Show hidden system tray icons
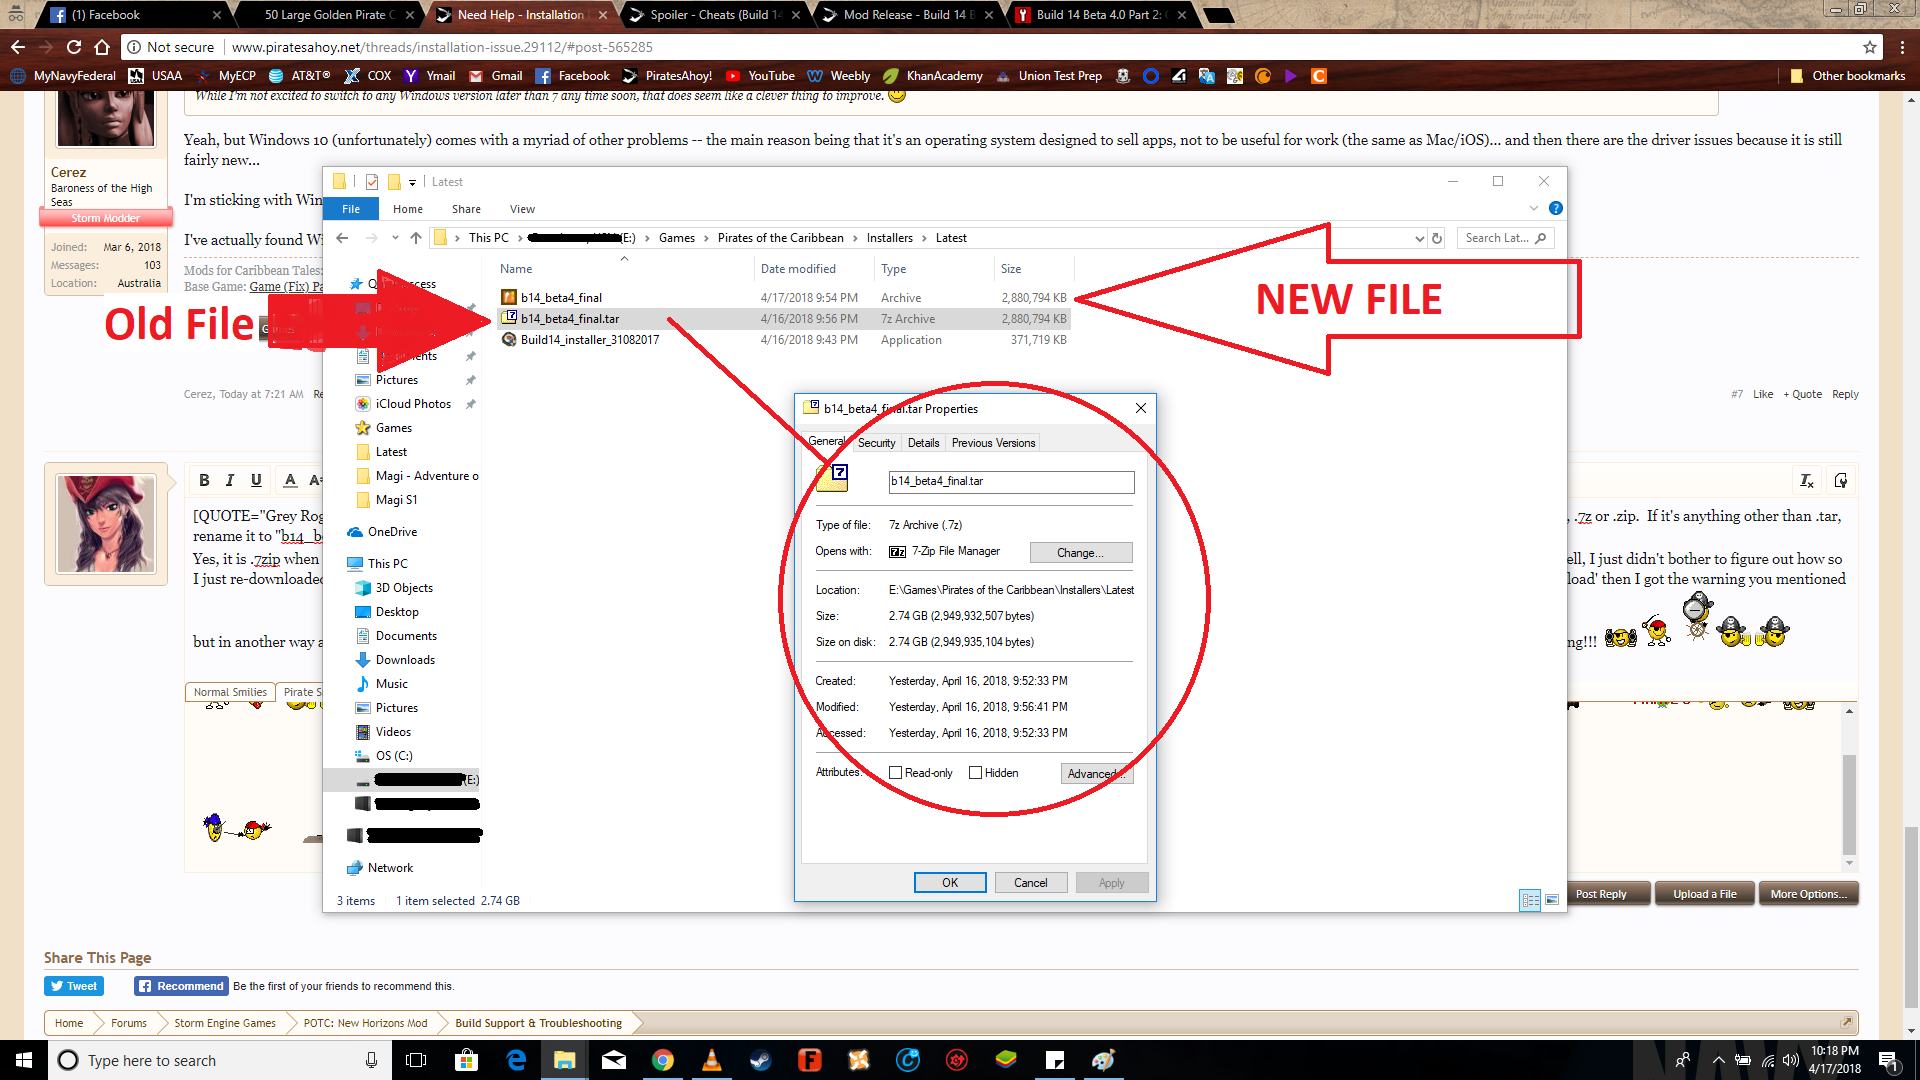Viewport: 1920px width, 1080px height. pos(1718,1060)
